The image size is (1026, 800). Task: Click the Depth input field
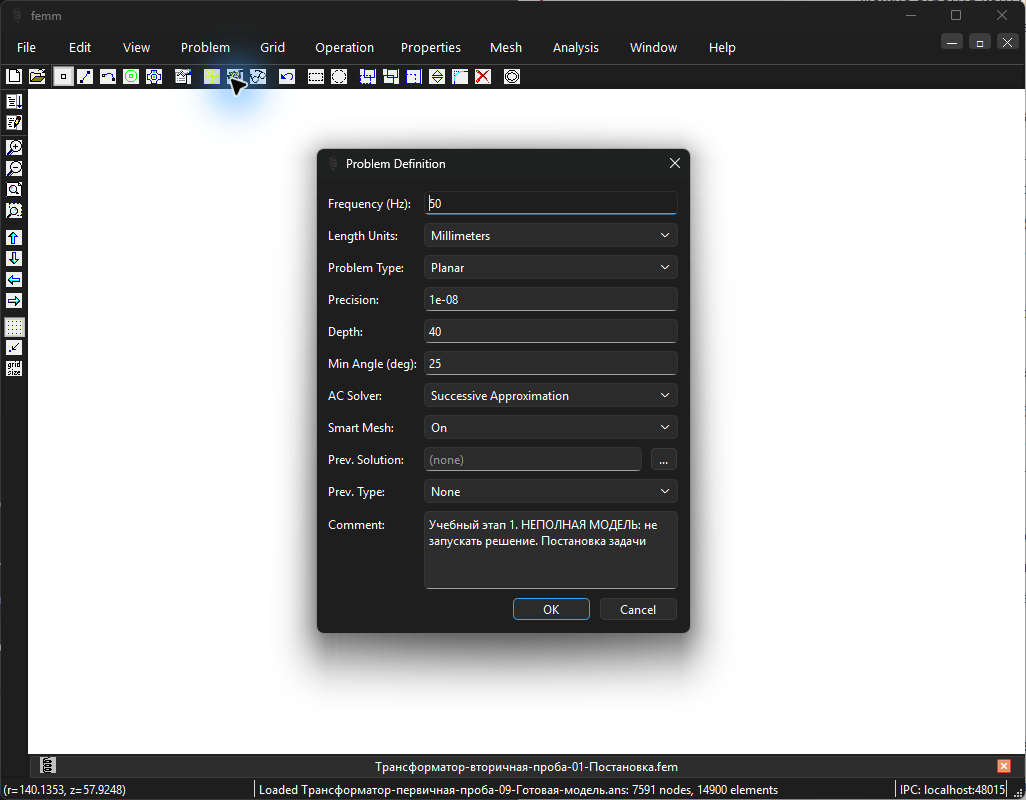[550, 332]
